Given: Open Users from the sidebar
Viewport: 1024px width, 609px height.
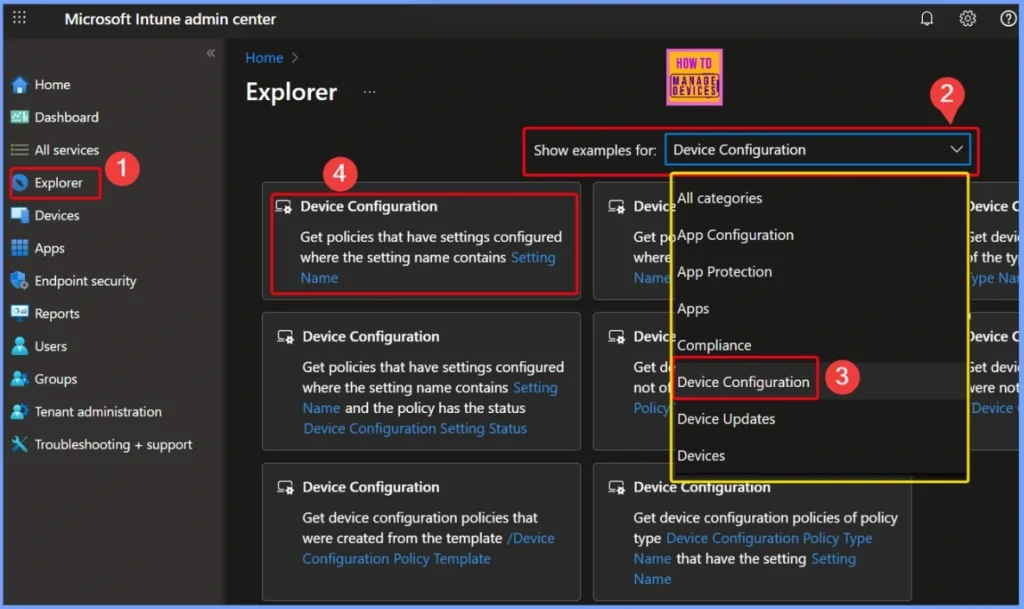Looking at the screenshot, I should [x=50, y=347].
